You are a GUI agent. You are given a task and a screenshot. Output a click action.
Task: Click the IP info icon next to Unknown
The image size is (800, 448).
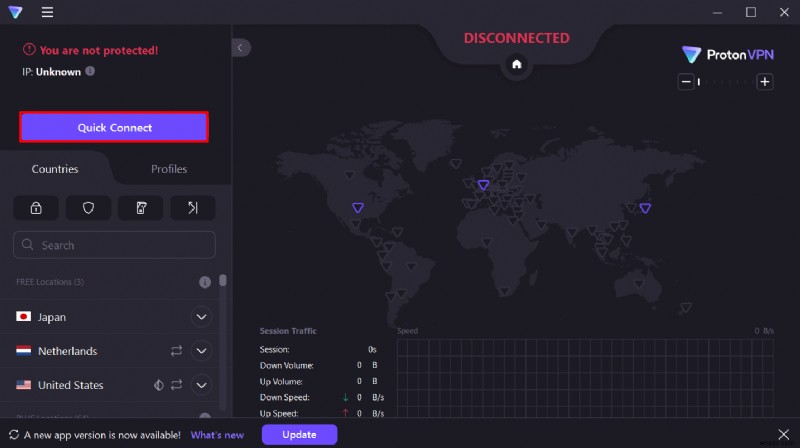pos(90,71)
